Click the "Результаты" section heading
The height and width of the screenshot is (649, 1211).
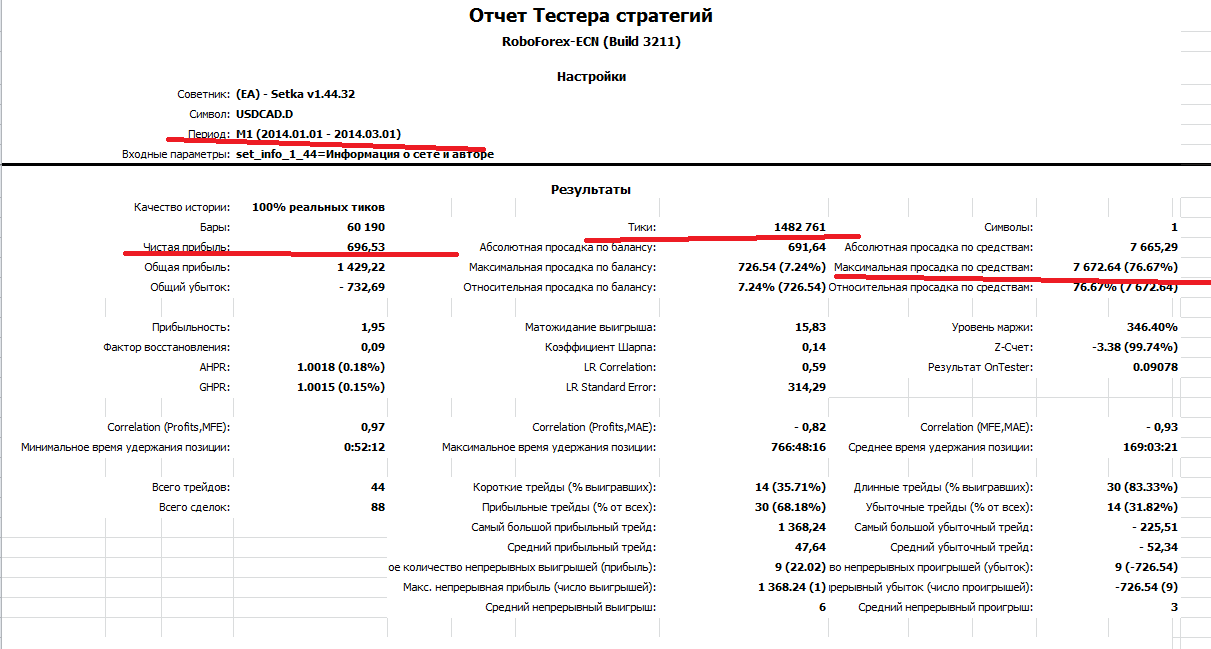(591, 189)
